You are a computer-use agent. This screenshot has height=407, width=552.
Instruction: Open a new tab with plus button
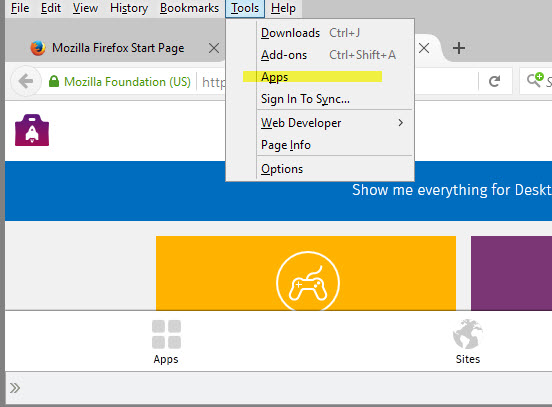pos(459,48)
